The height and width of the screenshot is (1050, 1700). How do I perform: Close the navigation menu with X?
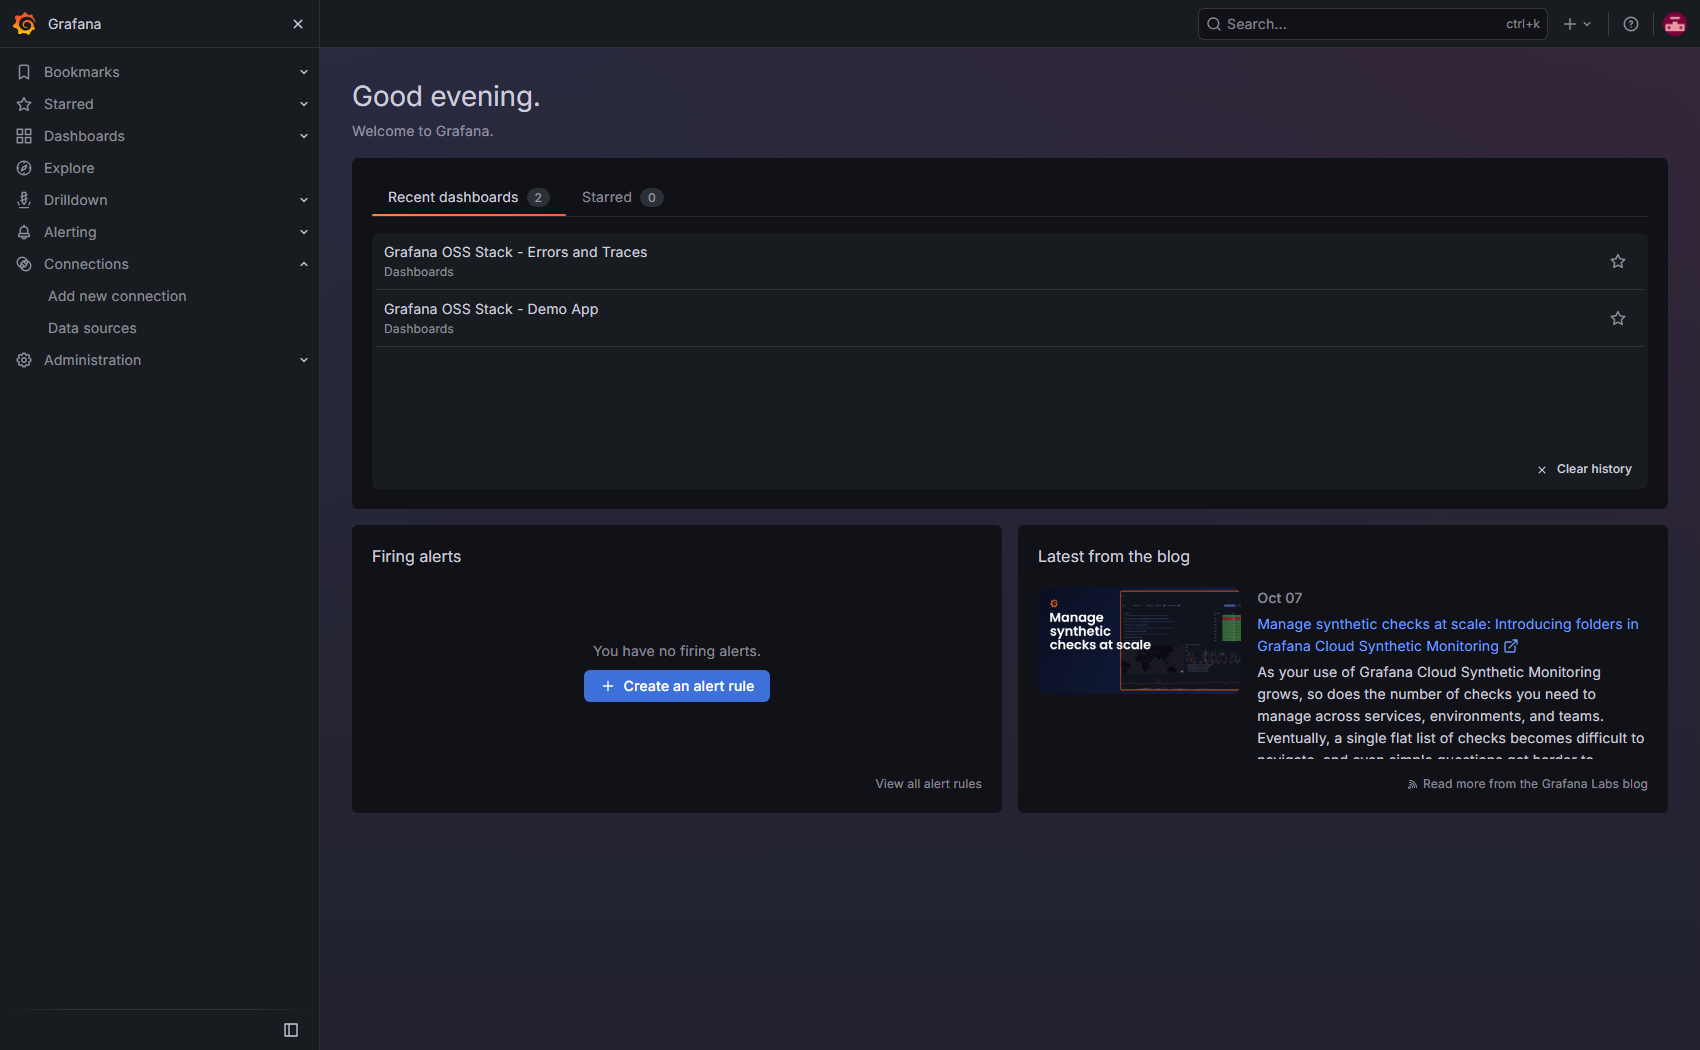[298, 24]
